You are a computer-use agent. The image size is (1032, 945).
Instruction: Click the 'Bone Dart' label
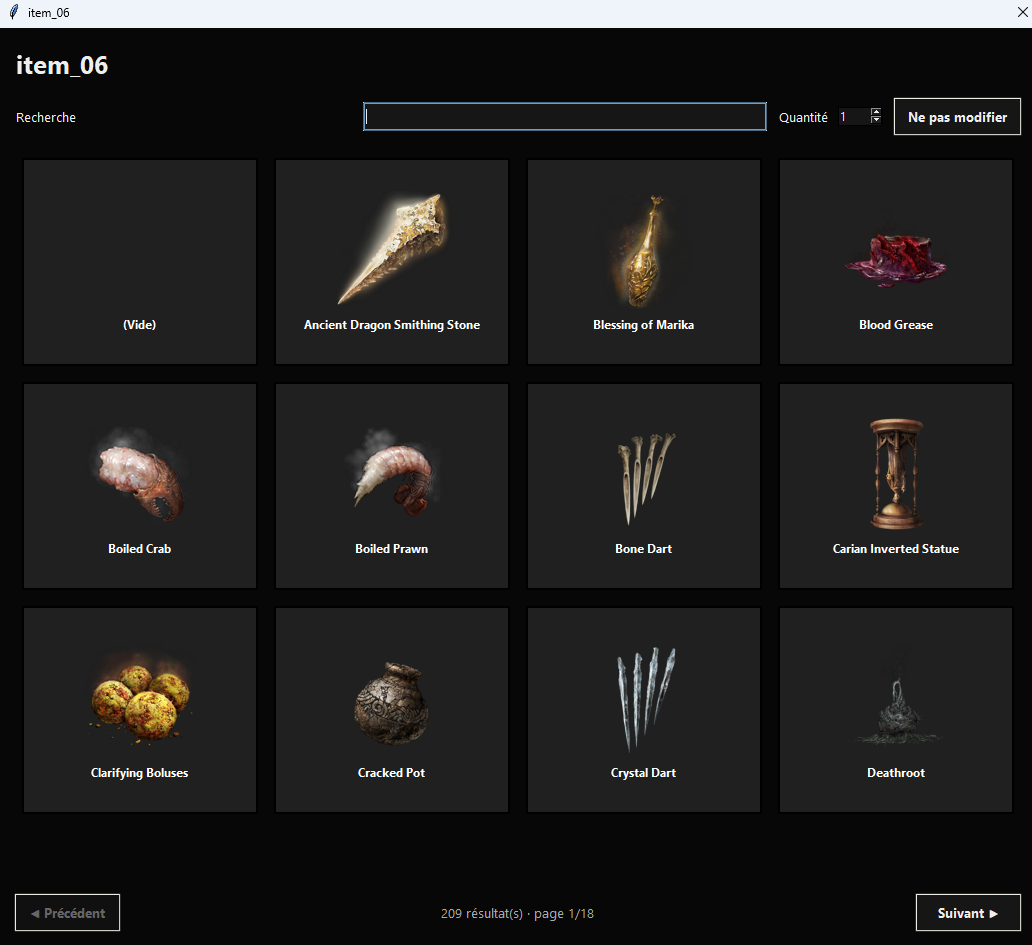644,548
